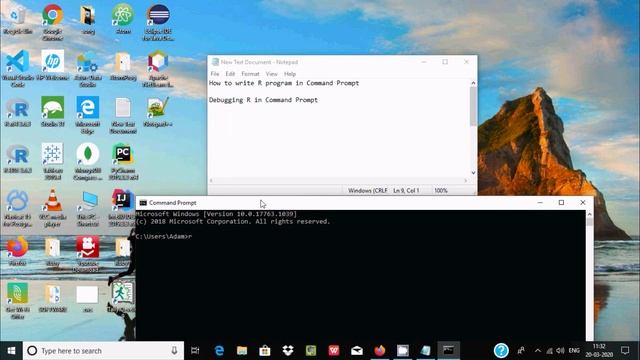Switch to Firefox on the taskbar
Viewport: 640px width, 360px height.
pos(380,351)
